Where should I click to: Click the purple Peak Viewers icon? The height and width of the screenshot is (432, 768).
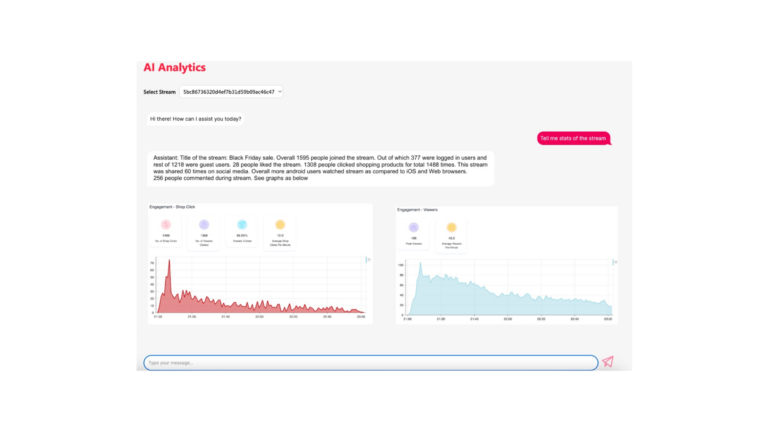tap(414, 228)
